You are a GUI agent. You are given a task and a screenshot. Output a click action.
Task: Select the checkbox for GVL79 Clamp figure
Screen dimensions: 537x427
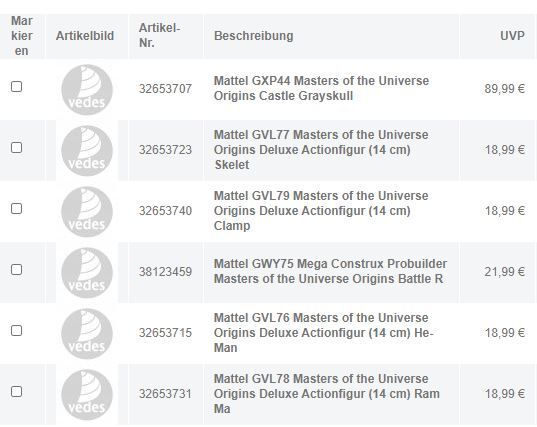coord(16,209)
